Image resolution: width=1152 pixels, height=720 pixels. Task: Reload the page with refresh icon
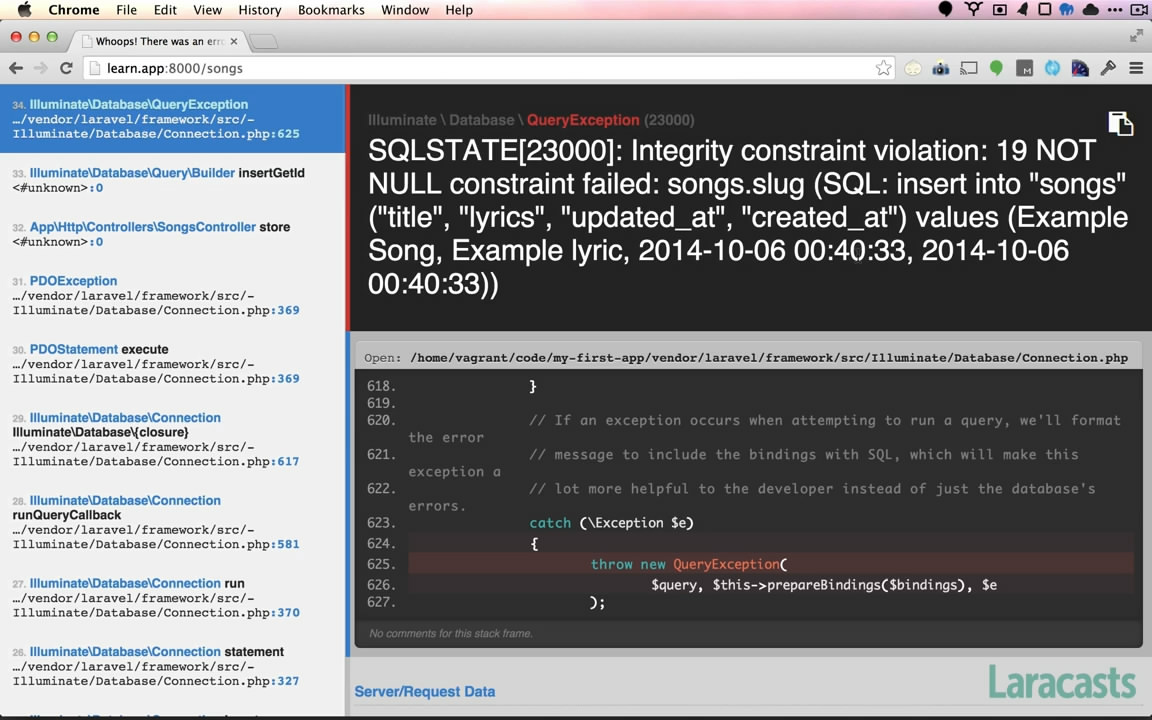[x=66, y=68]
